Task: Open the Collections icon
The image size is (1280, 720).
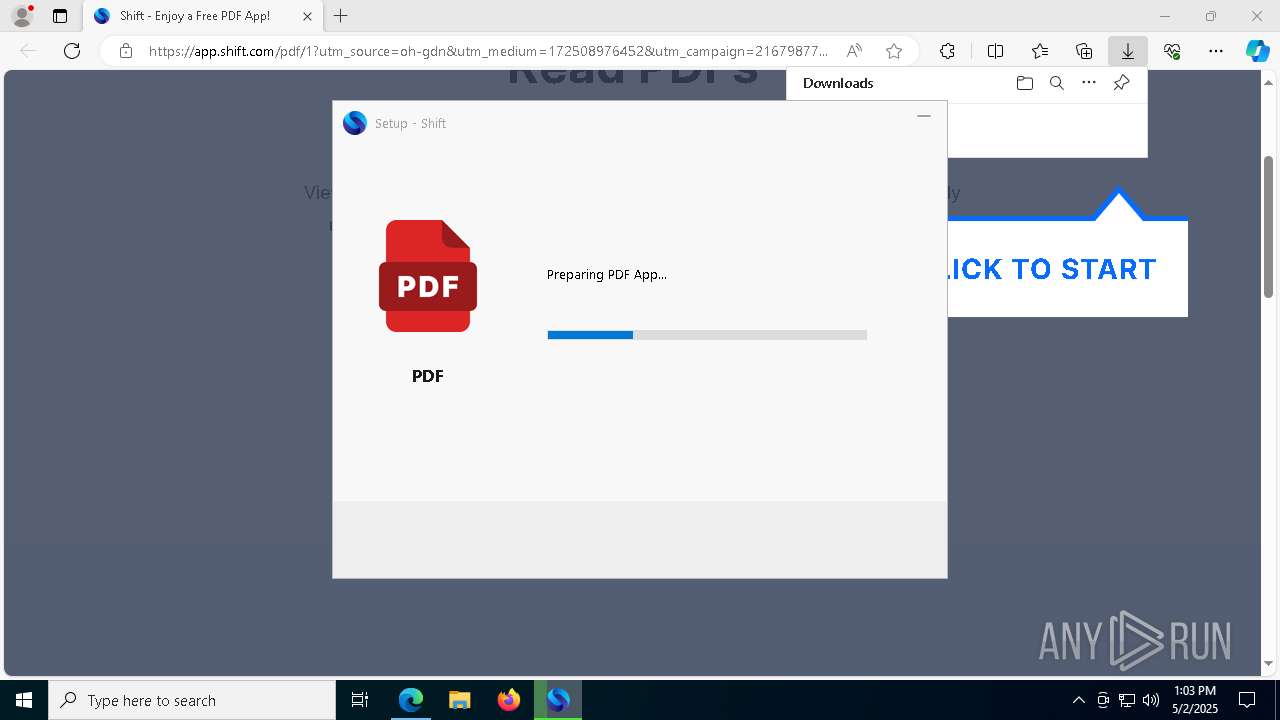Action: (1084, 51)
